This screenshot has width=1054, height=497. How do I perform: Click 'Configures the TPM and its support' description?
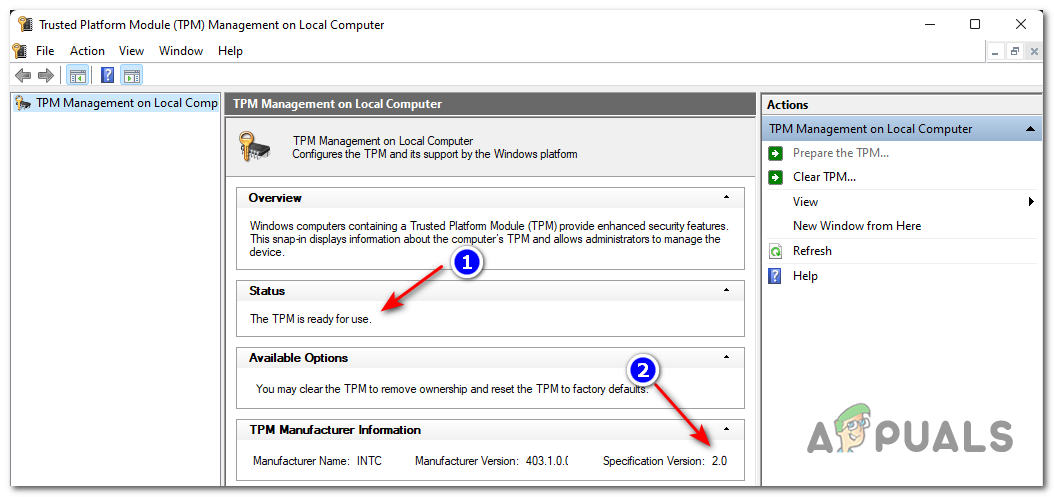(x=434, y=154)
